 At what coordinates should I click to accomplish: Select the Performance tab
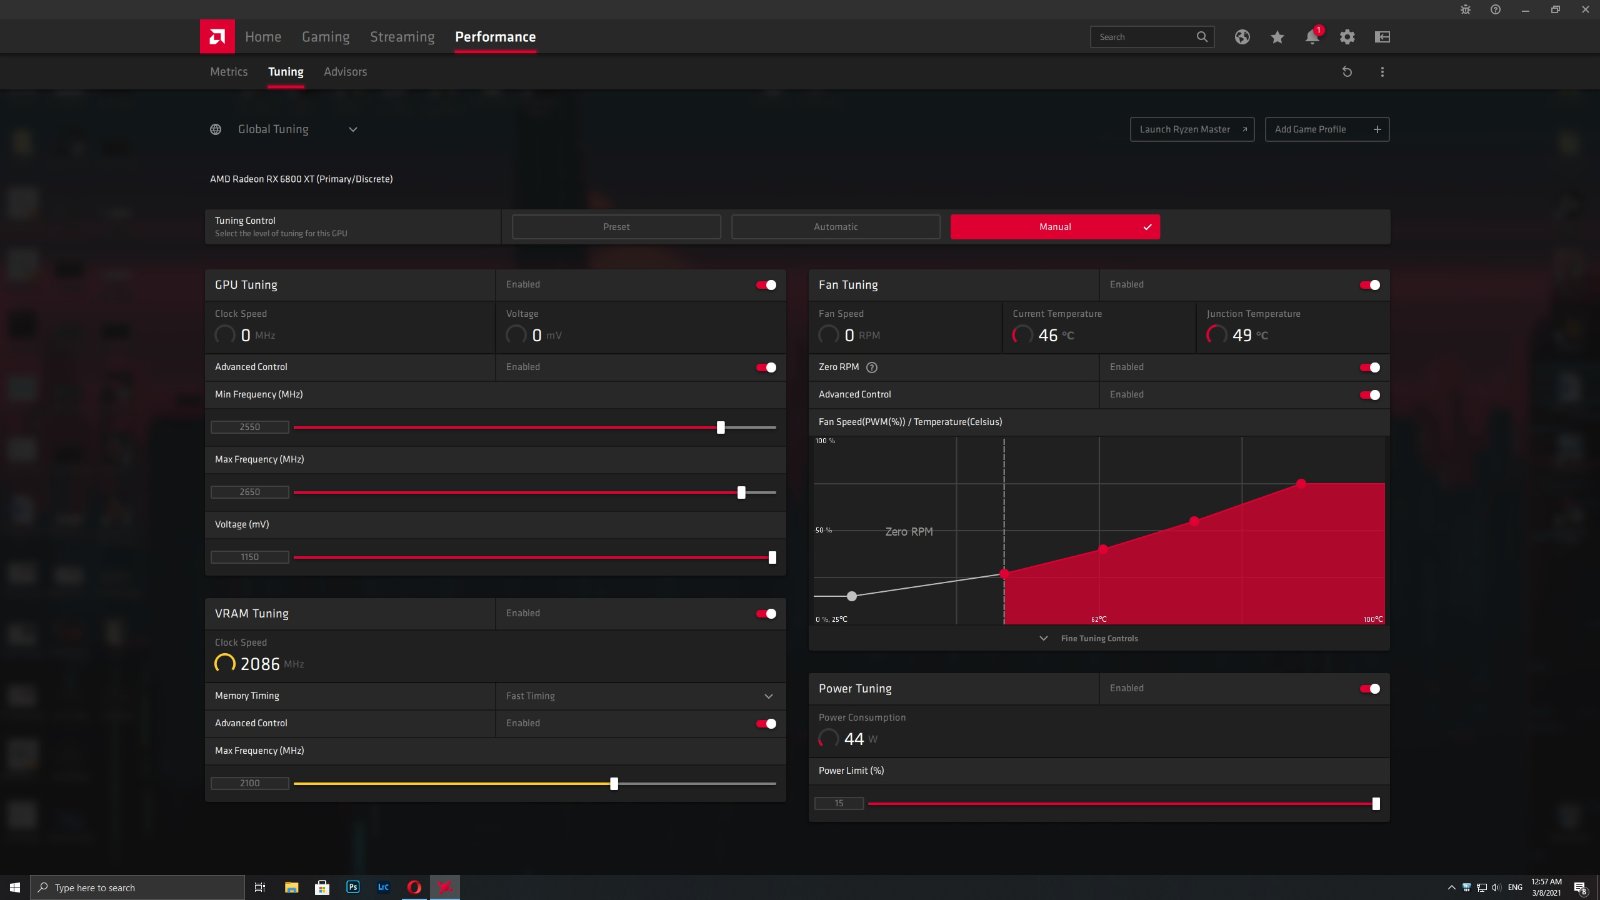pos(495,37)
